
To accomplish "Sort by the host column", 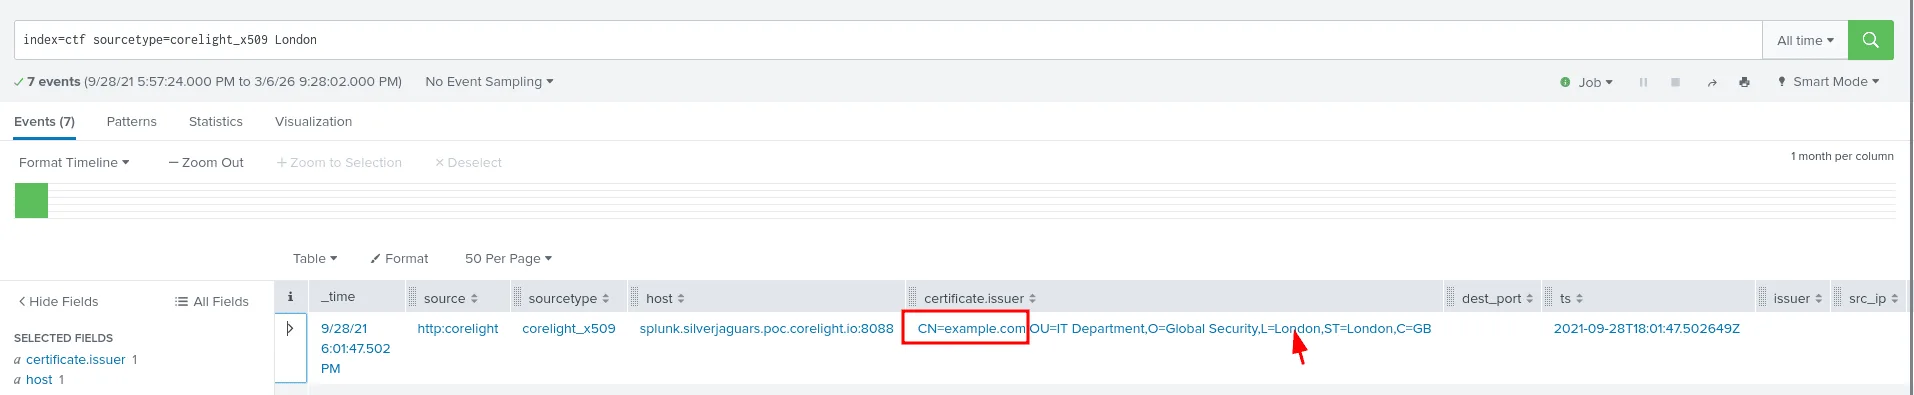I will tap(665, 298).
